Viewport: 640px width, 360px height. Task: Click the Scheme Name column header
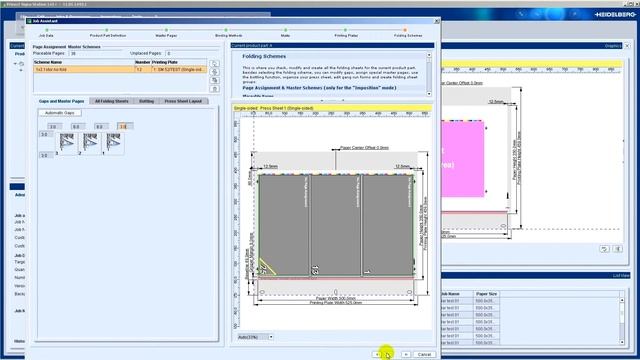point(84,62)
